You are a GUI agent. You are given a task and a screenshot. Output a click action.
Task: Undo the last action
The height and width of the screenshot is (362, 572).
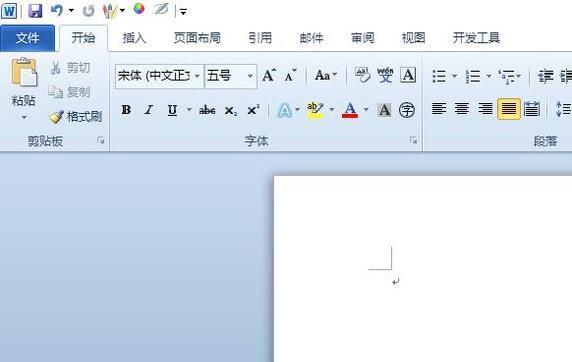tap(57, 10)
